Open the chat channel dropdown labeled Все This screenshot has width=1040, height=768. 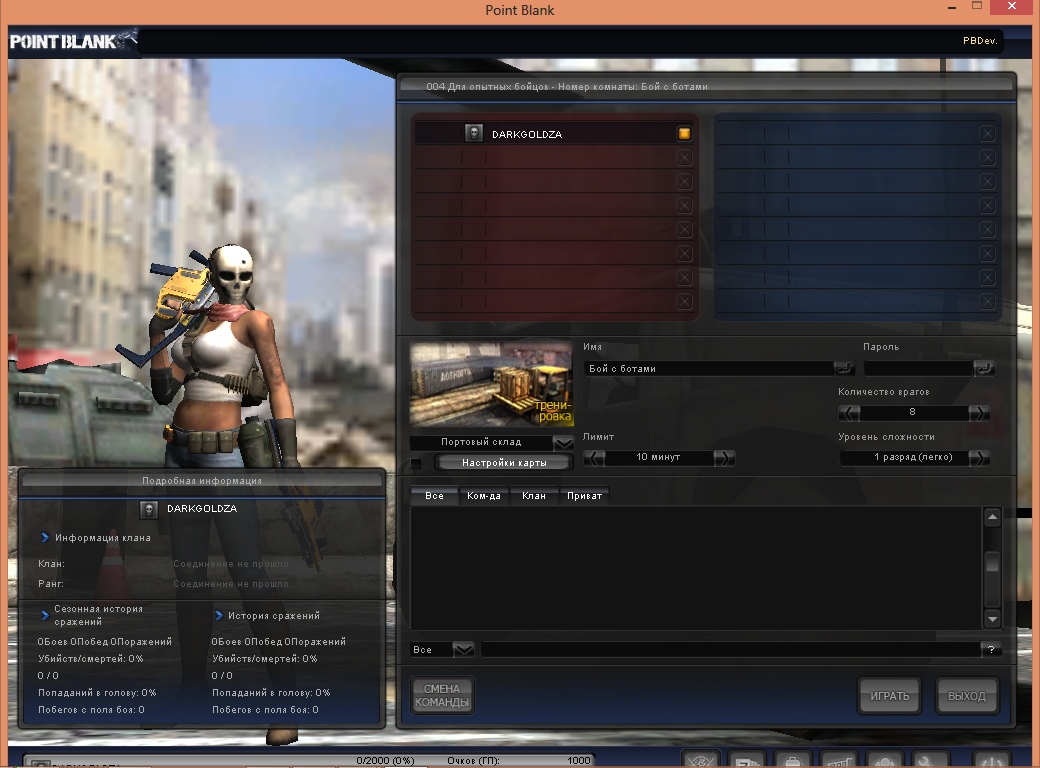463,650
